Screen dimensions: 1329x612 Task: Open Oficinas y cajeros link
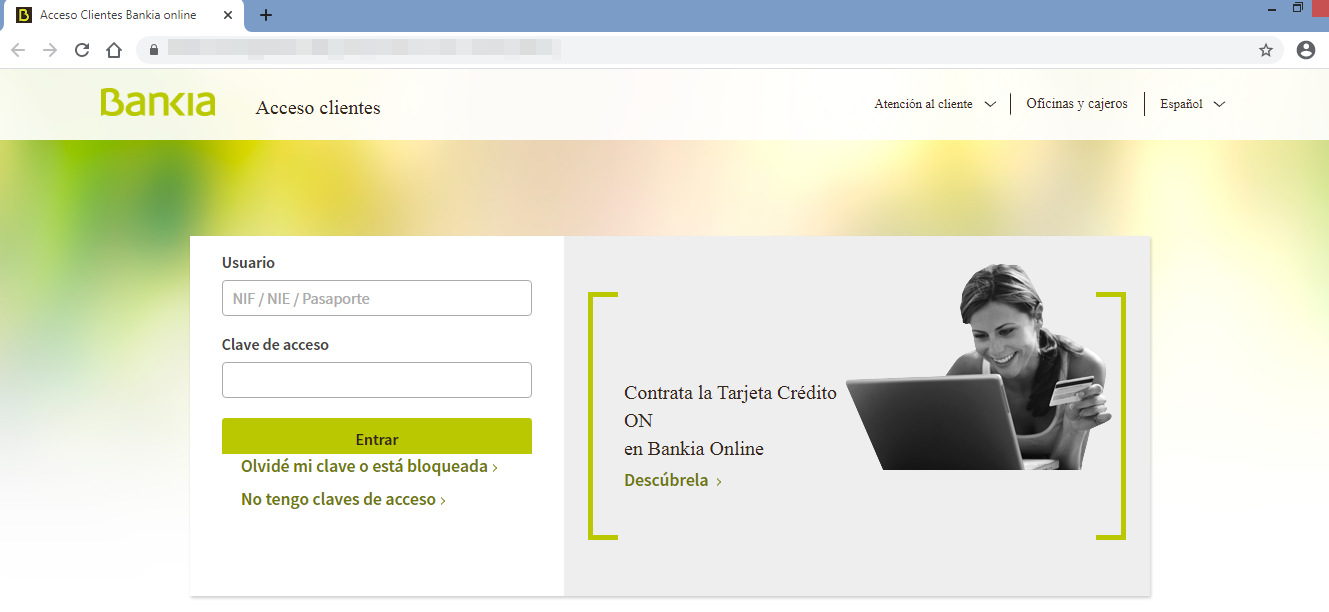pos(1077,104)
